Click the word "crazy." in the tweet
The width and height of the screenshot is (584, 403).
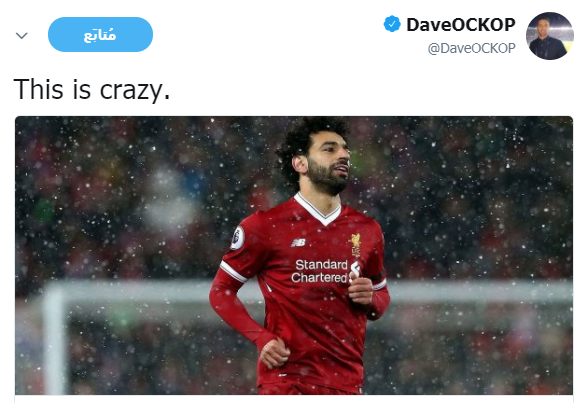point(135,91)
